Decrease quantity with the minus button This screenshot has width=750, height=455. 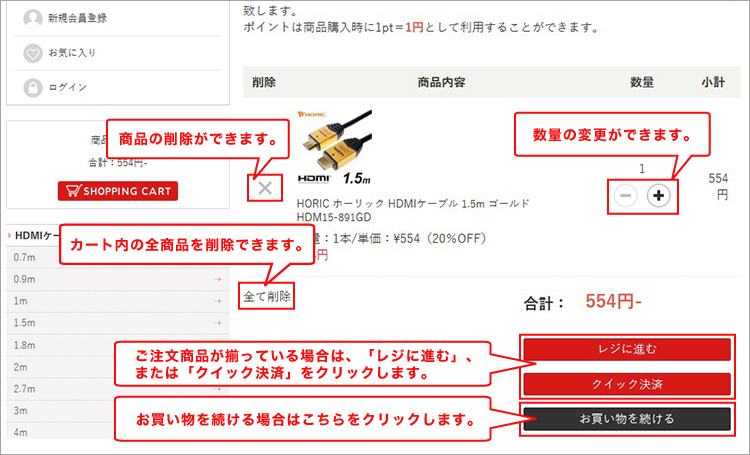(626, 196)
